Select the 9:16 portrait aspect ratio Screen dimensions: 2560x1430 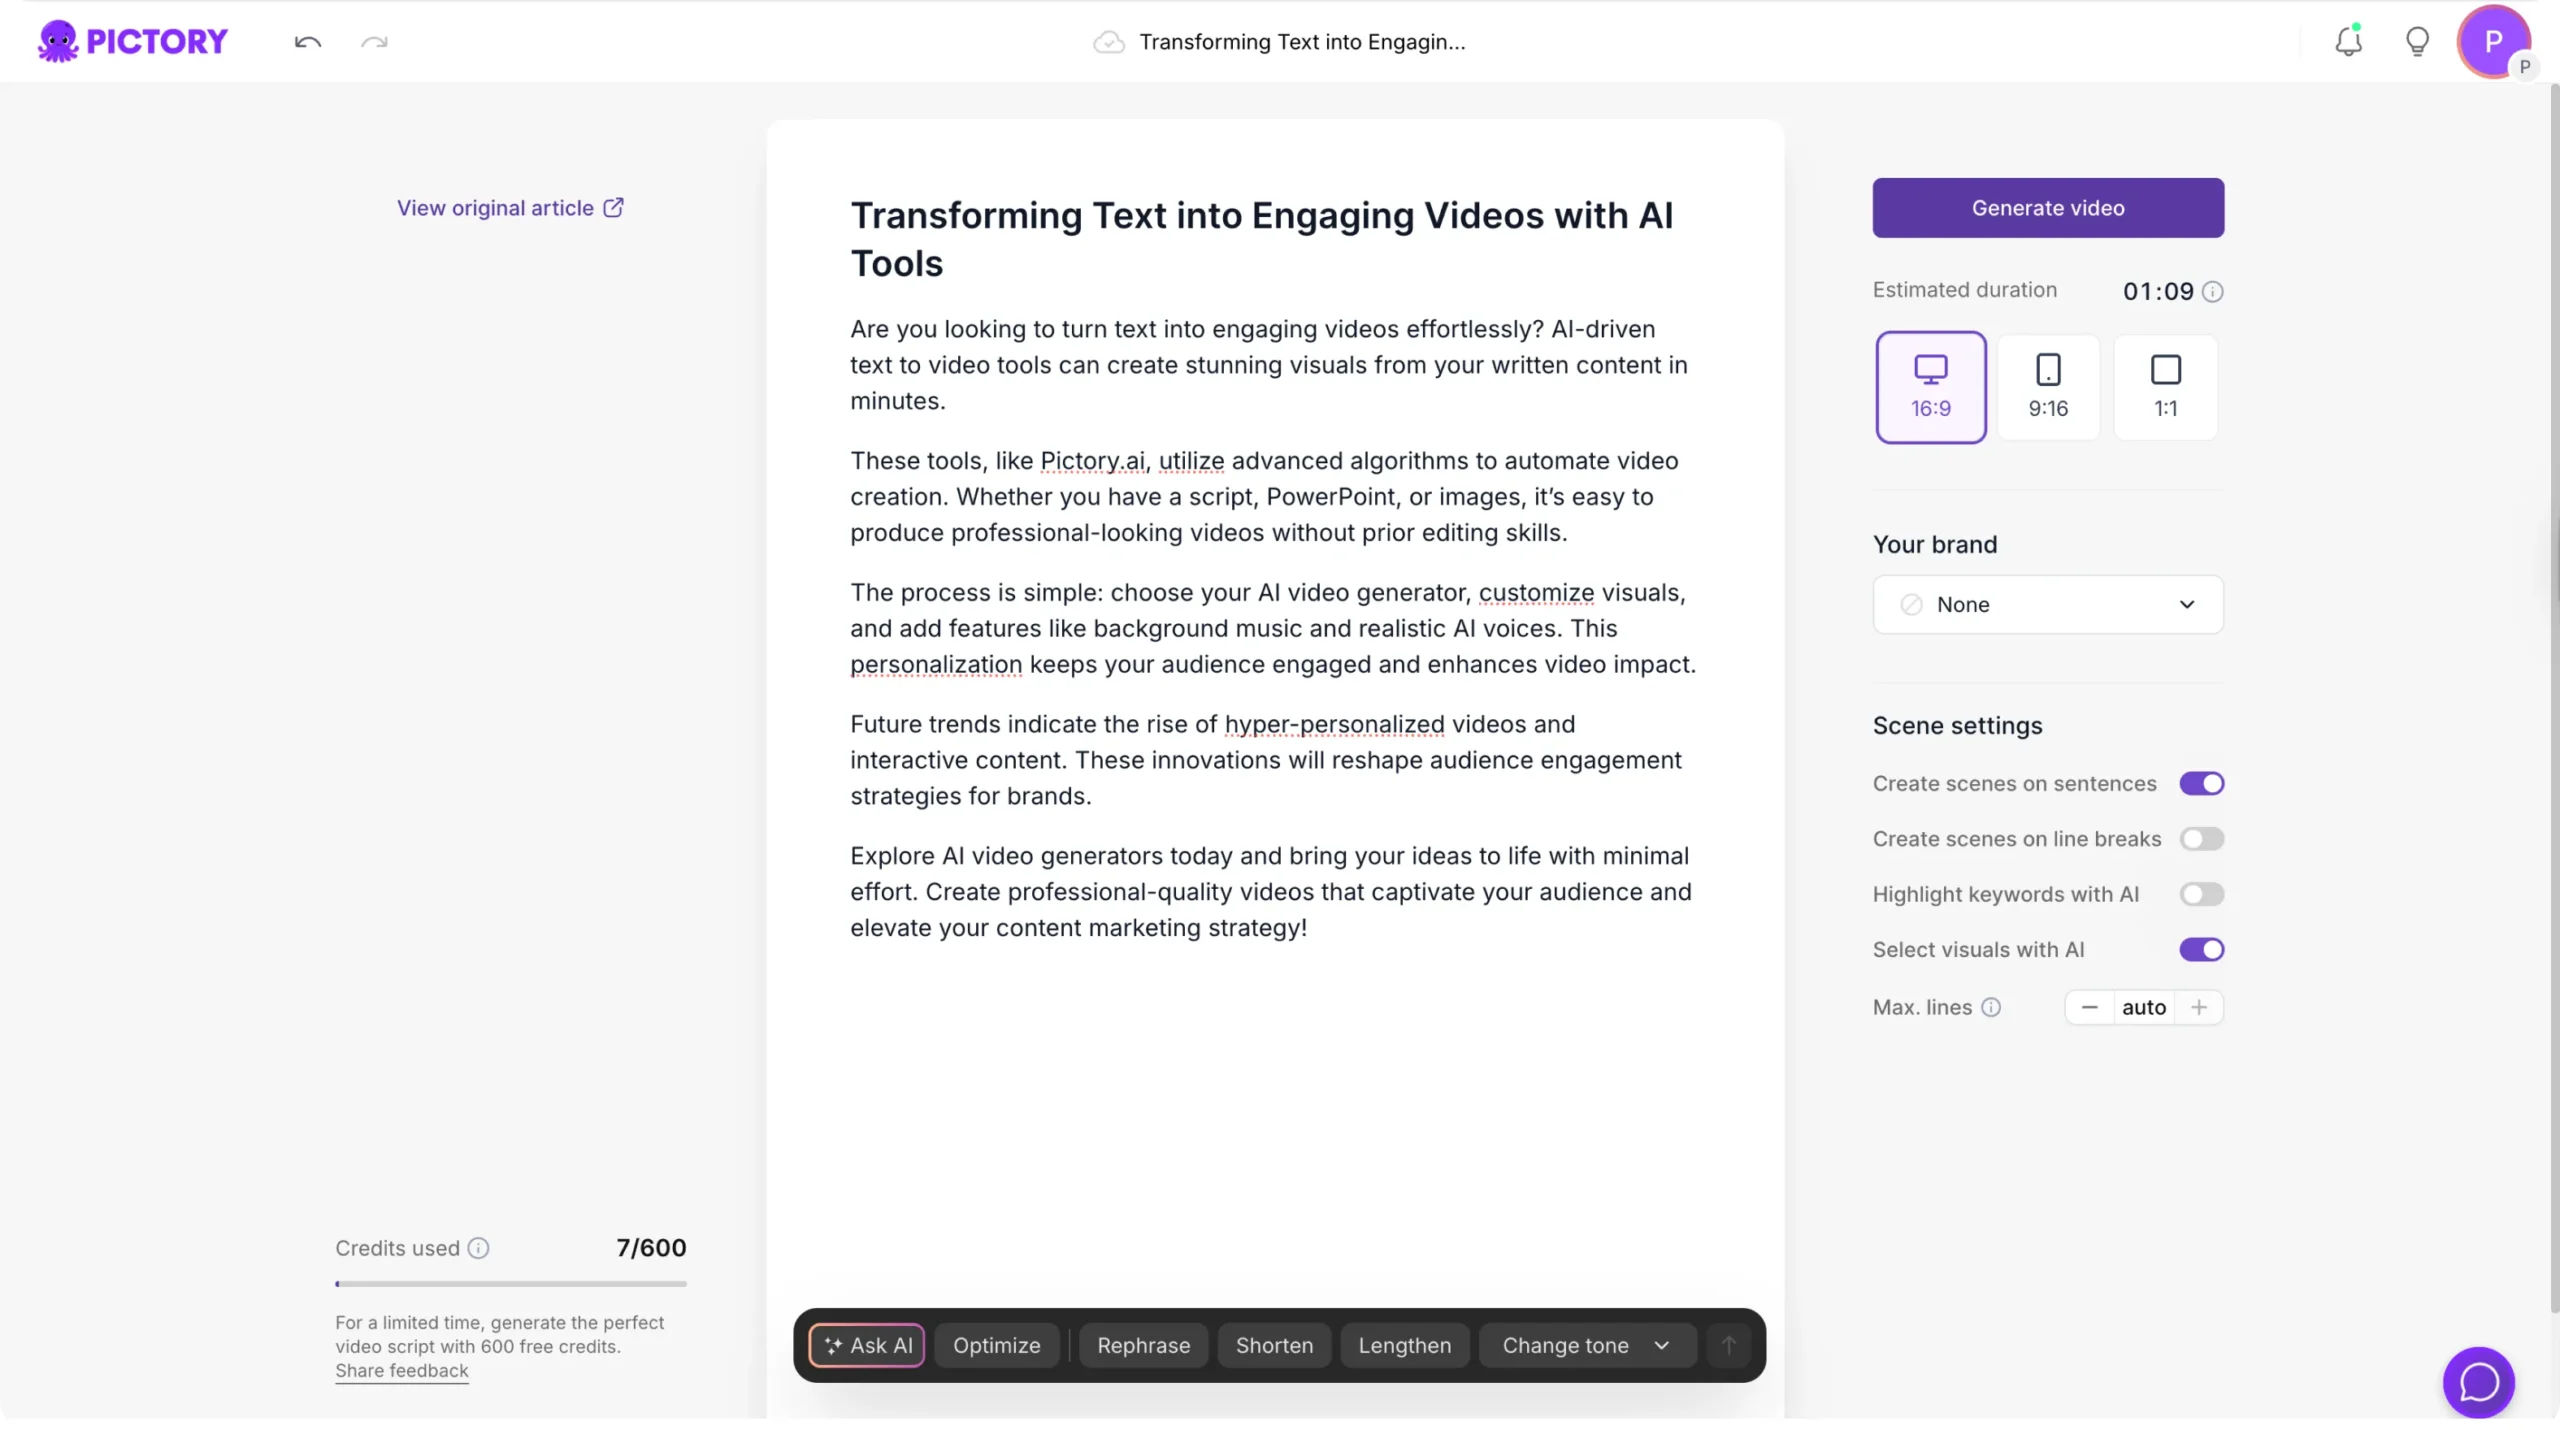2048,387
